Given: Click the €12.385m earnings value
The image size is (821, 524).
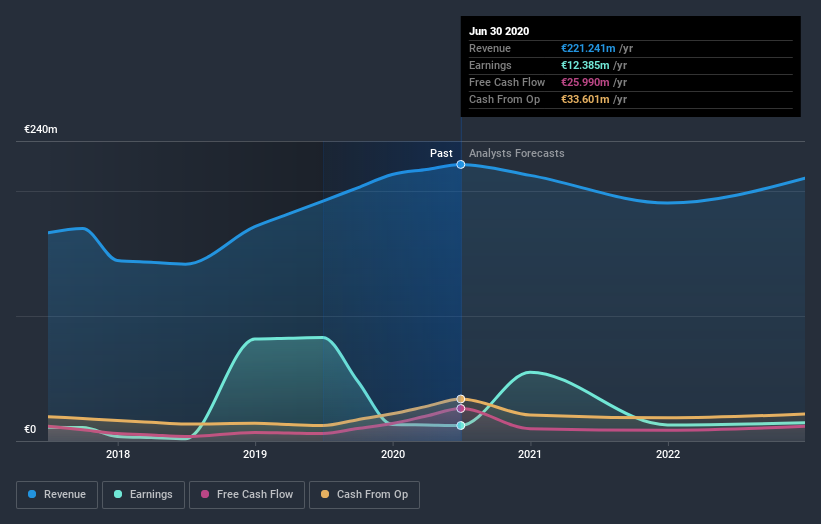Looking at the screenshot, I should point(585,65).
